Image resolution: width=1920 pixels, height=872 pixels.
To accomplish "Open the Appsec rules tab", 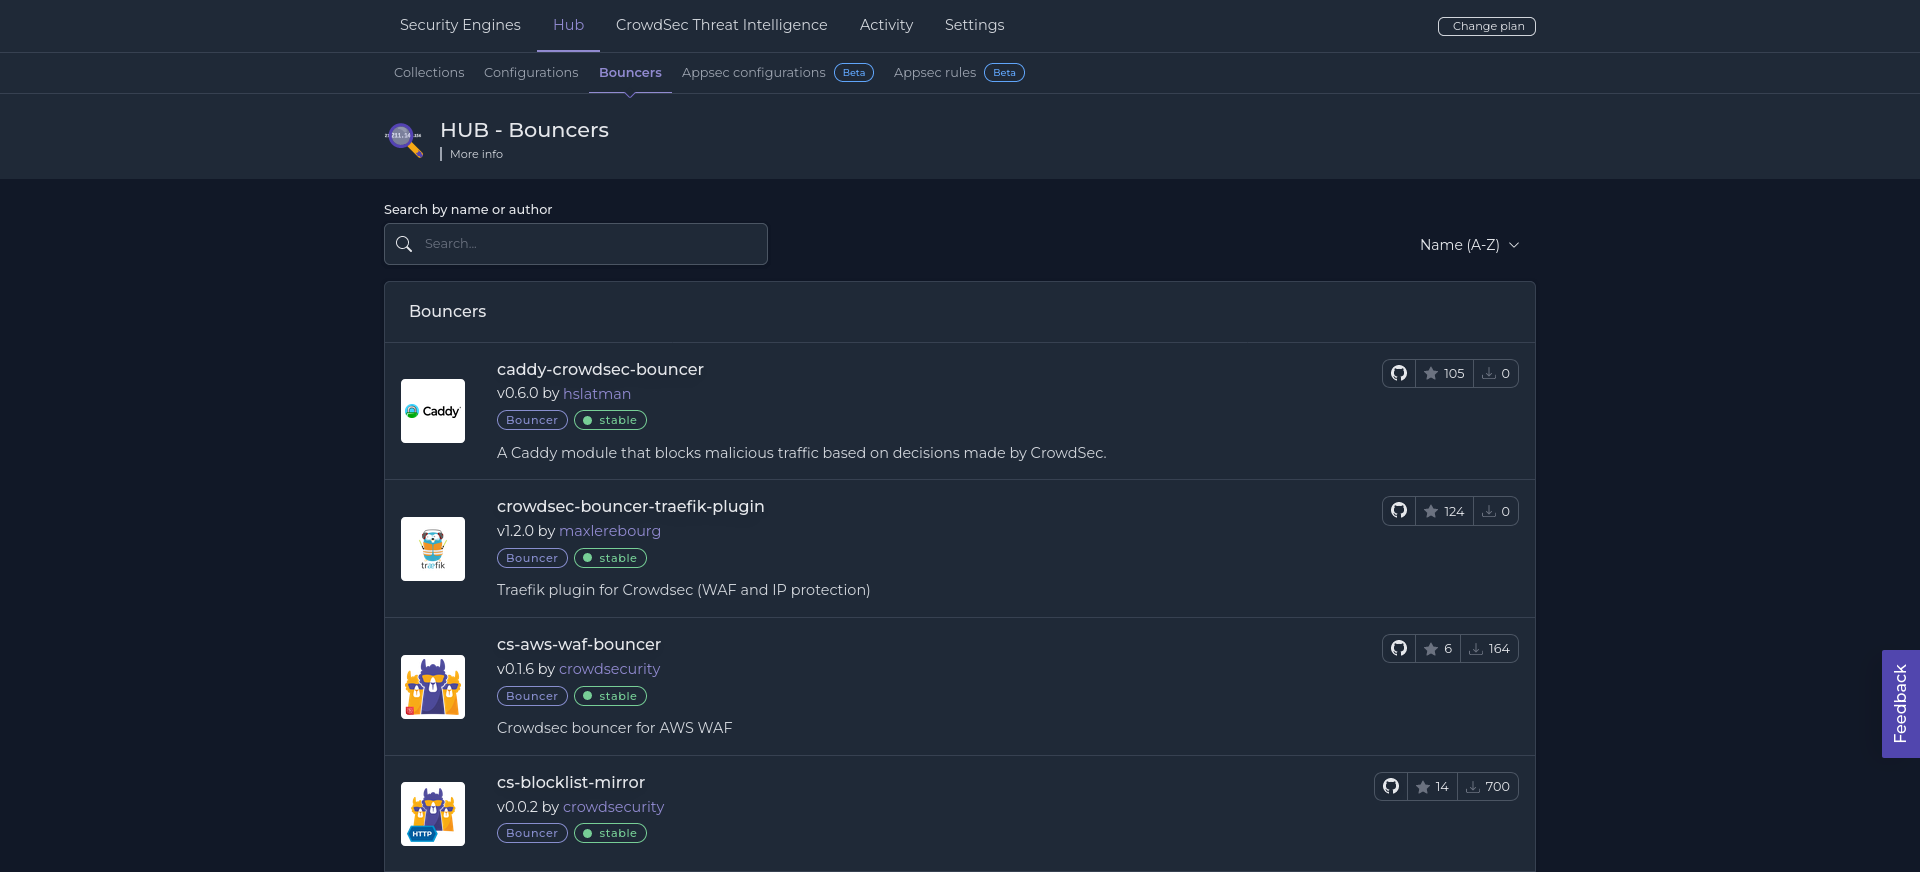I will [935, 73].
